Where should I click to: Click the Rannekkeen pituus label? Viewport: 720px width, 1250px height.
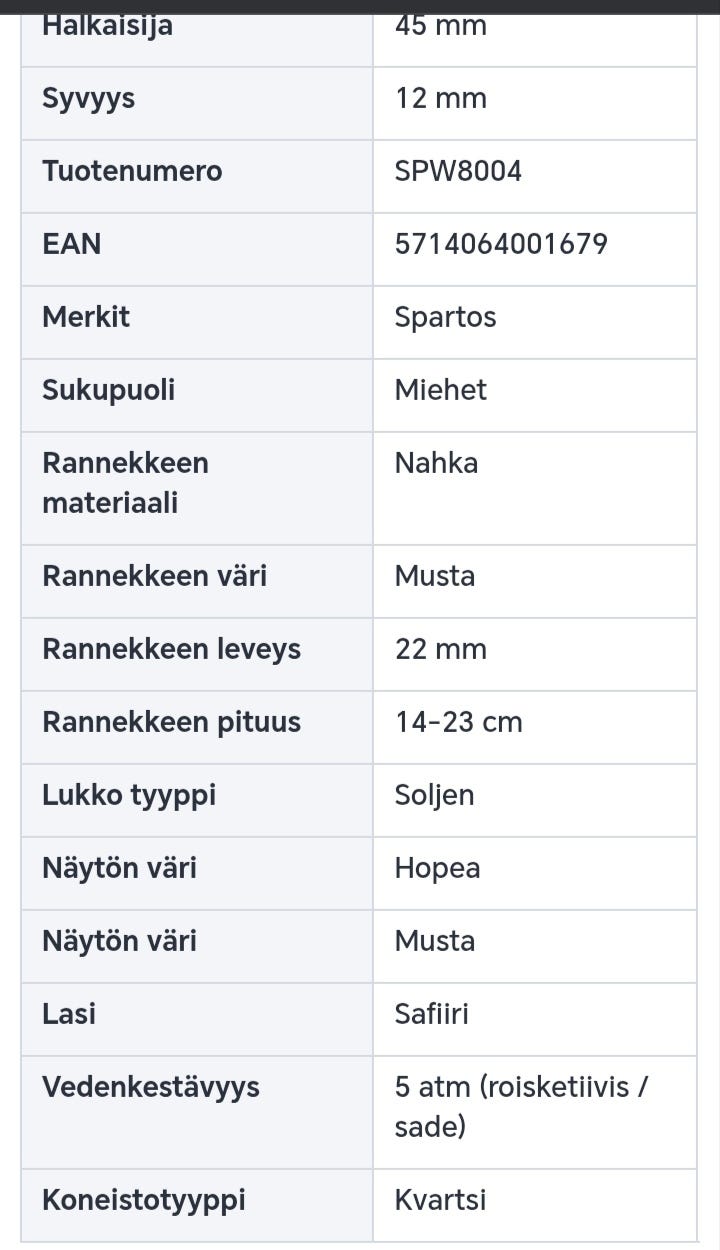(171, 722)
